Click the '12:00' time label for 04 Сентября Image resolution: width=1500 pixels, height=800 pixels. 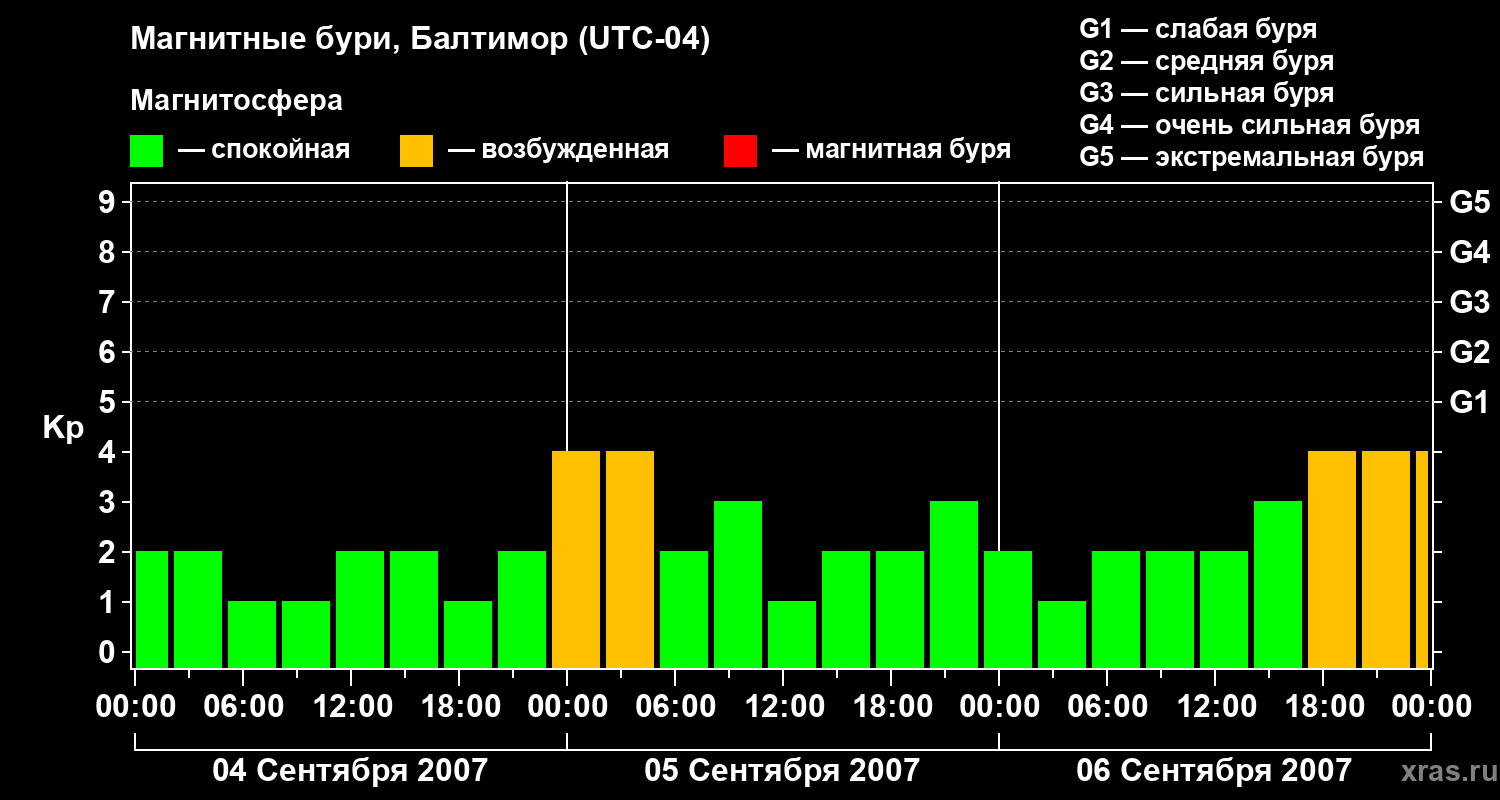pyautogui.click(x=351, y=707)
